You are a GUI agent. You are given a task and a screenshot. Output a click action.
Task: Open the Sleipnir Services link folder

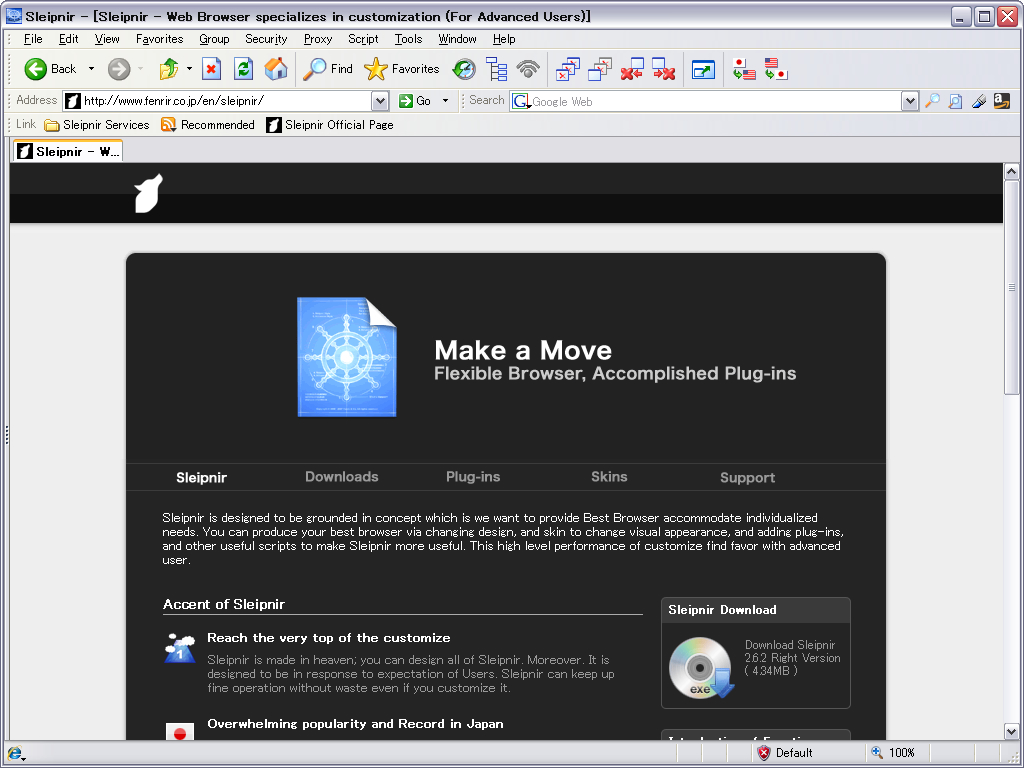(97, 125)
